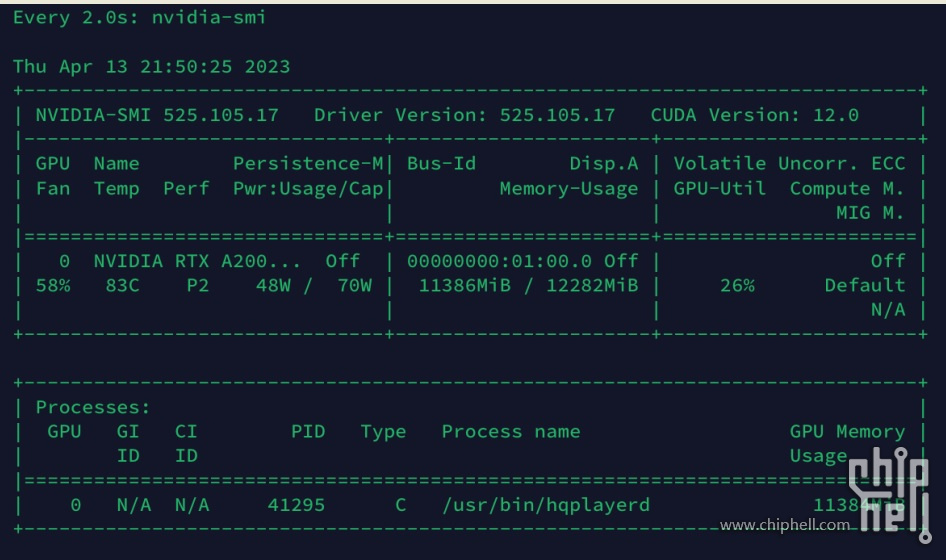Viewport: 946px width, 560px height.
Task: Click the 'Temp' column header
Action: 116,189
